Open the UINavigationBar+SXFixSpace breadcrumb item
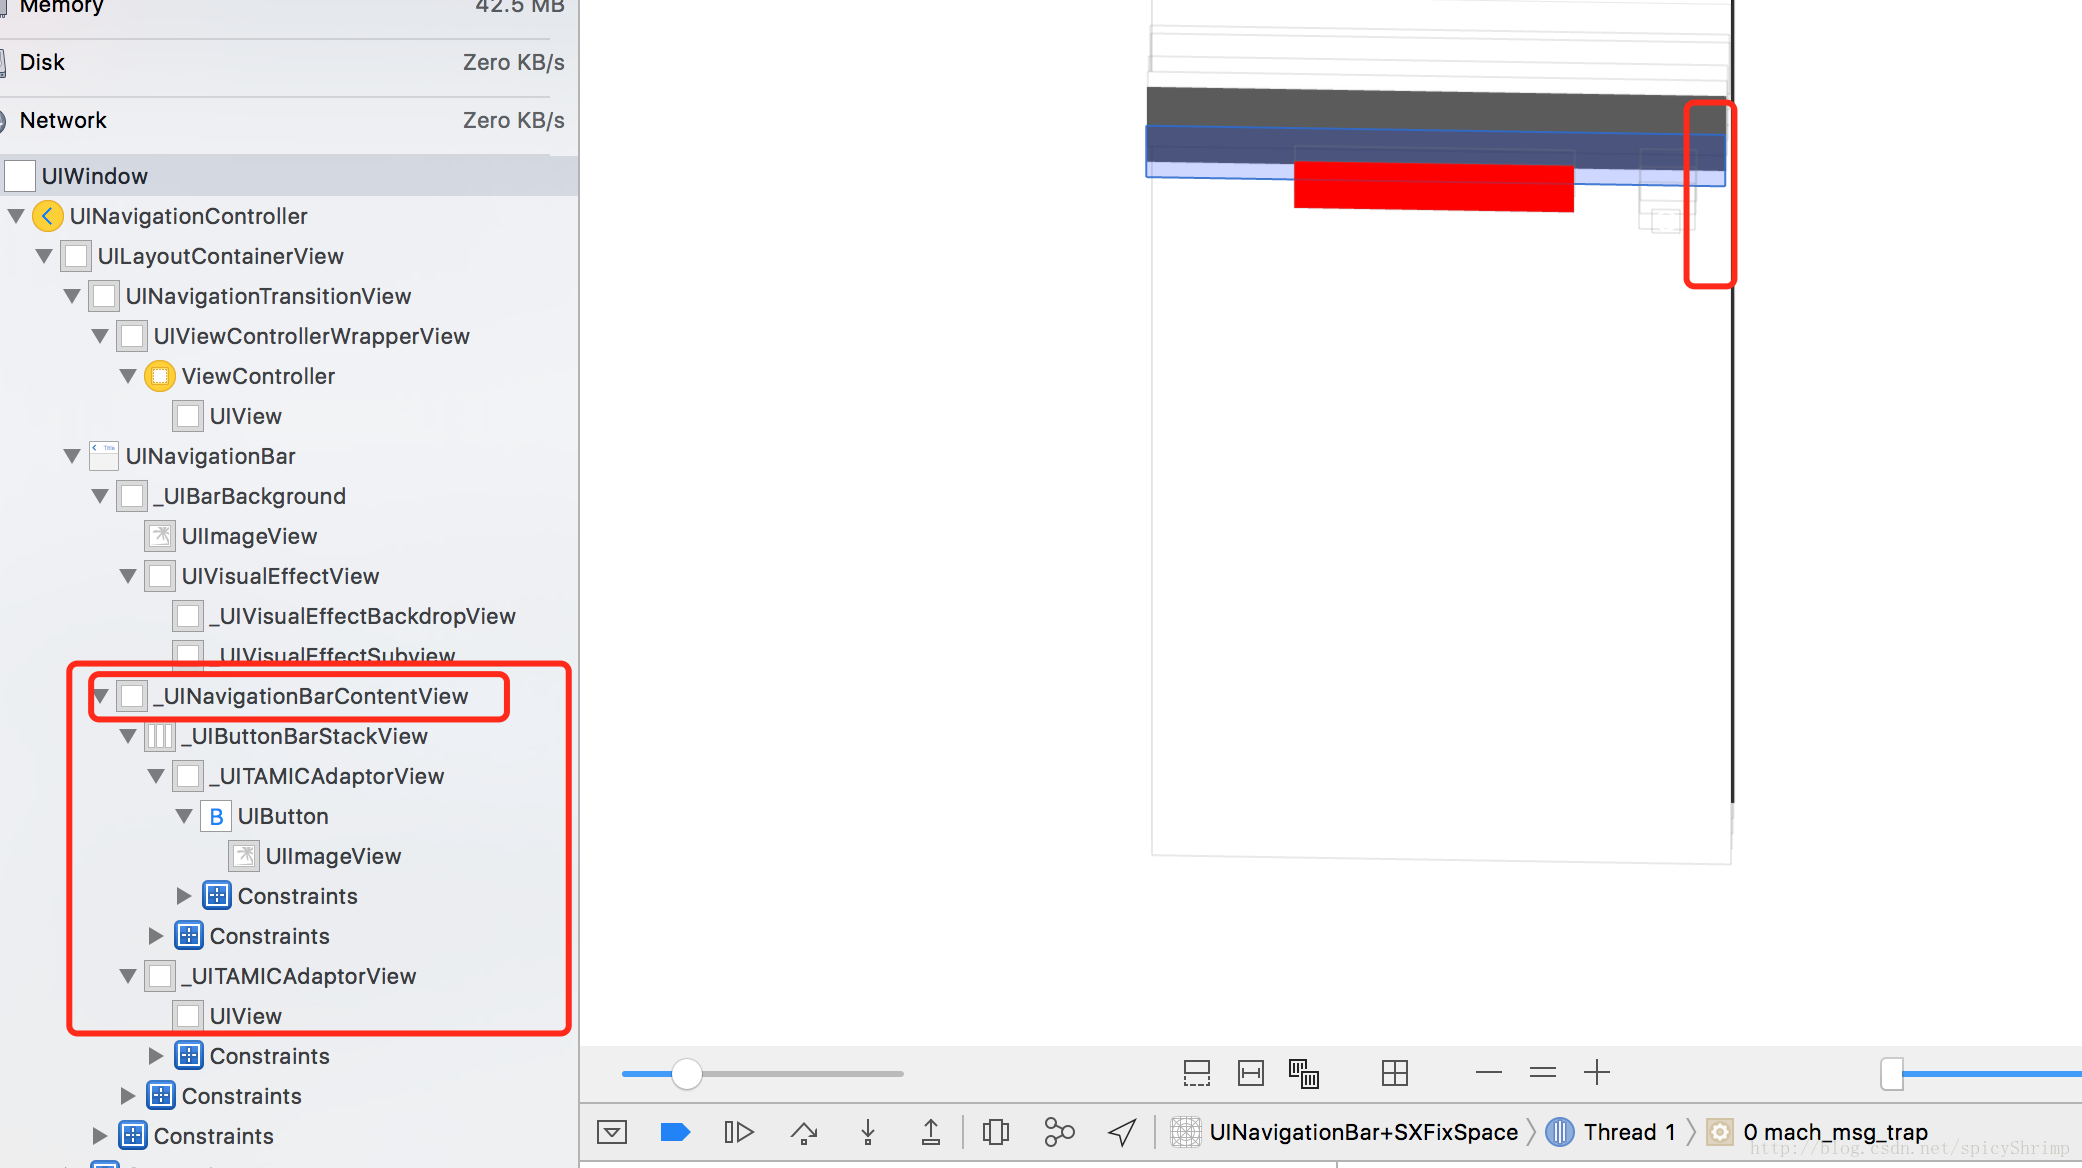The height and width of the screenshot is (1168, 2082). pyautogui.click(x=1363, y=1132)
